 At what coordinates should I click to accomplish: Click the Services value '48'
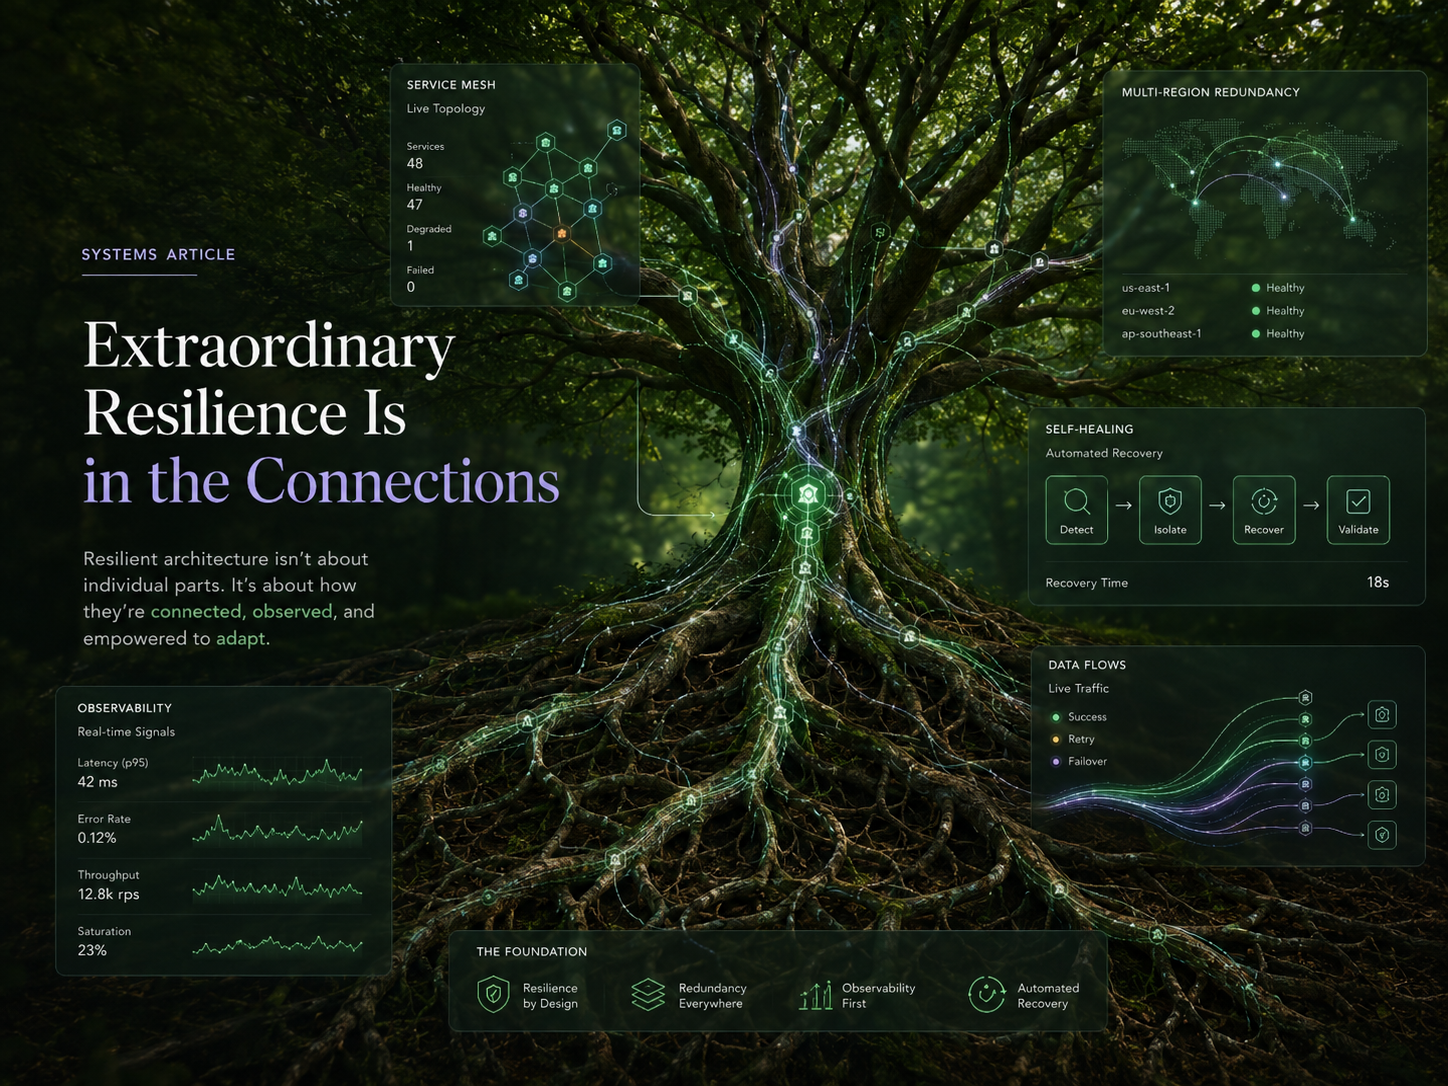[x=415, y=163]
